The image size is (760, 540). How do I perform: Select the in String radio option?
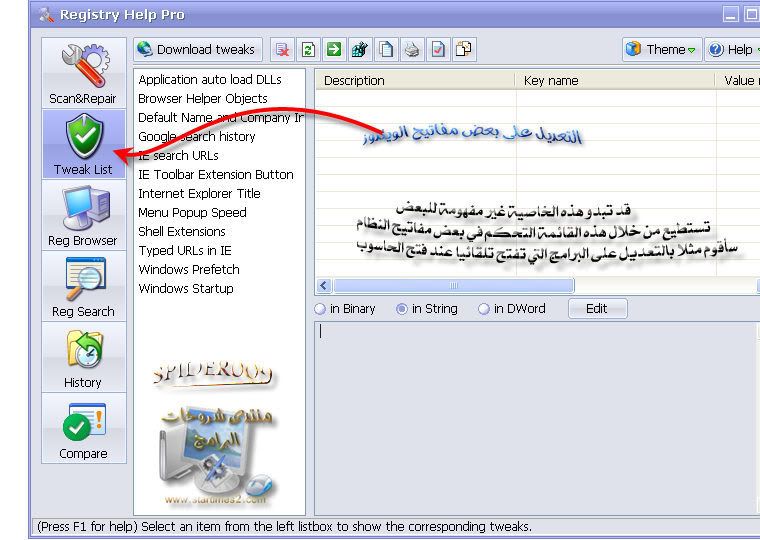click(x=427, y=309)
